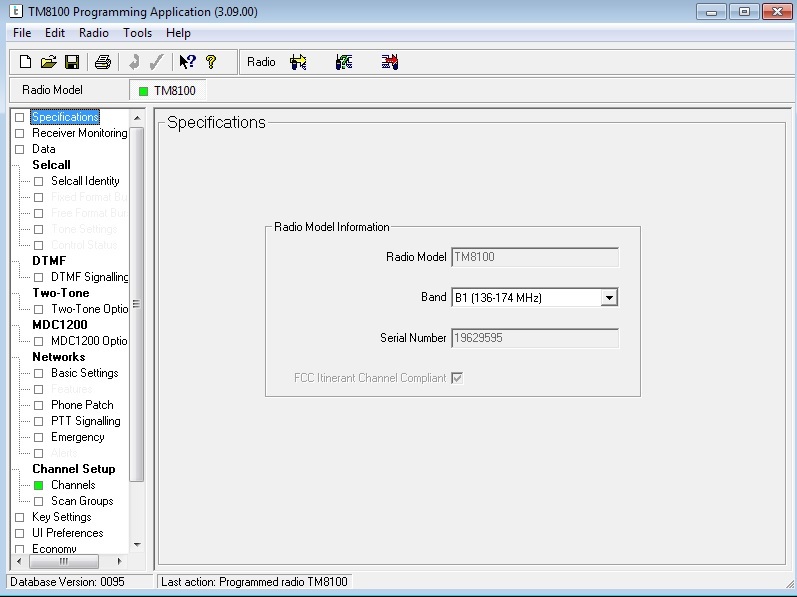Click the yellow question mark help icon

click(x=211, y=62)
